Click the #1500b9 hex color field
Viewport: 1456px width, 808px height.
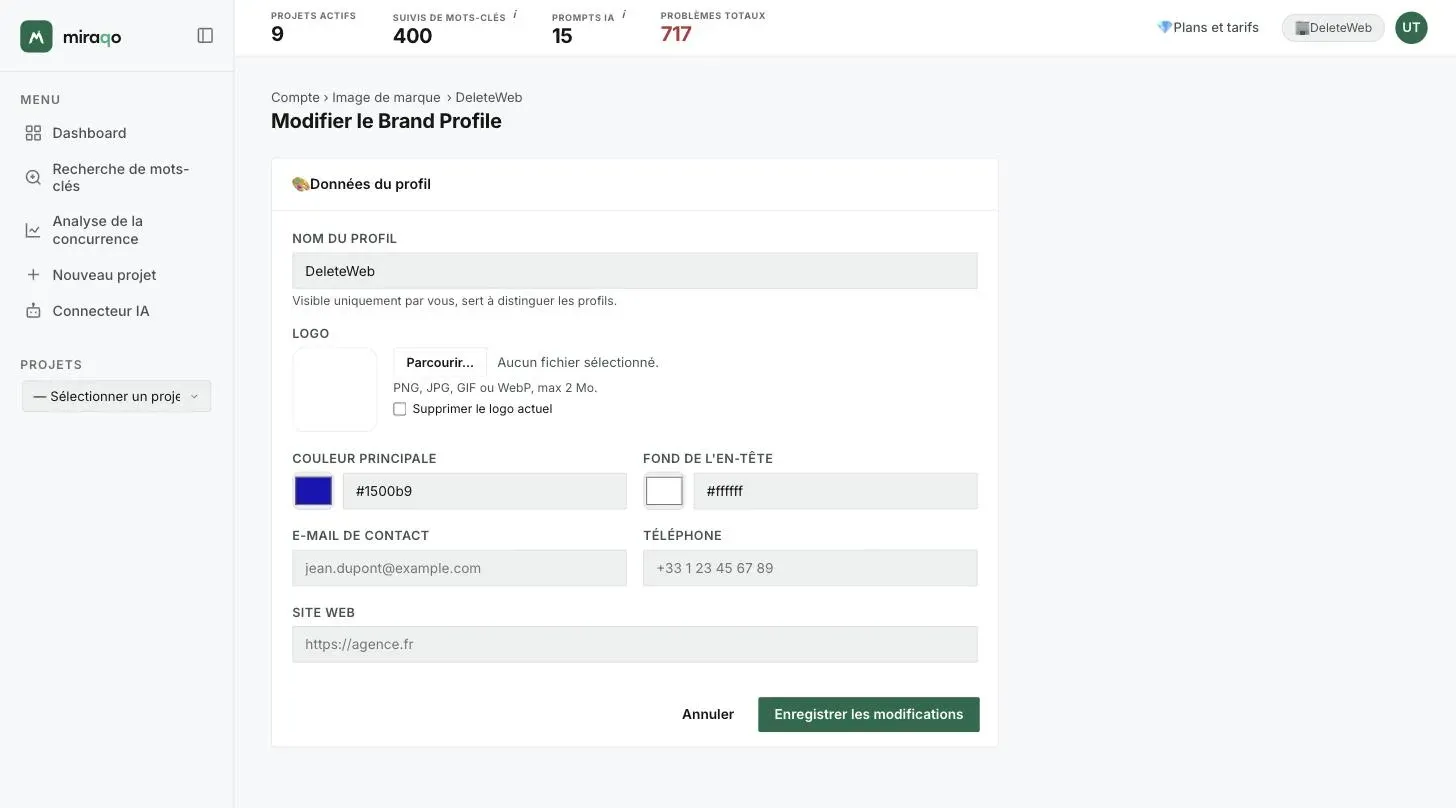tap(485, 491)
